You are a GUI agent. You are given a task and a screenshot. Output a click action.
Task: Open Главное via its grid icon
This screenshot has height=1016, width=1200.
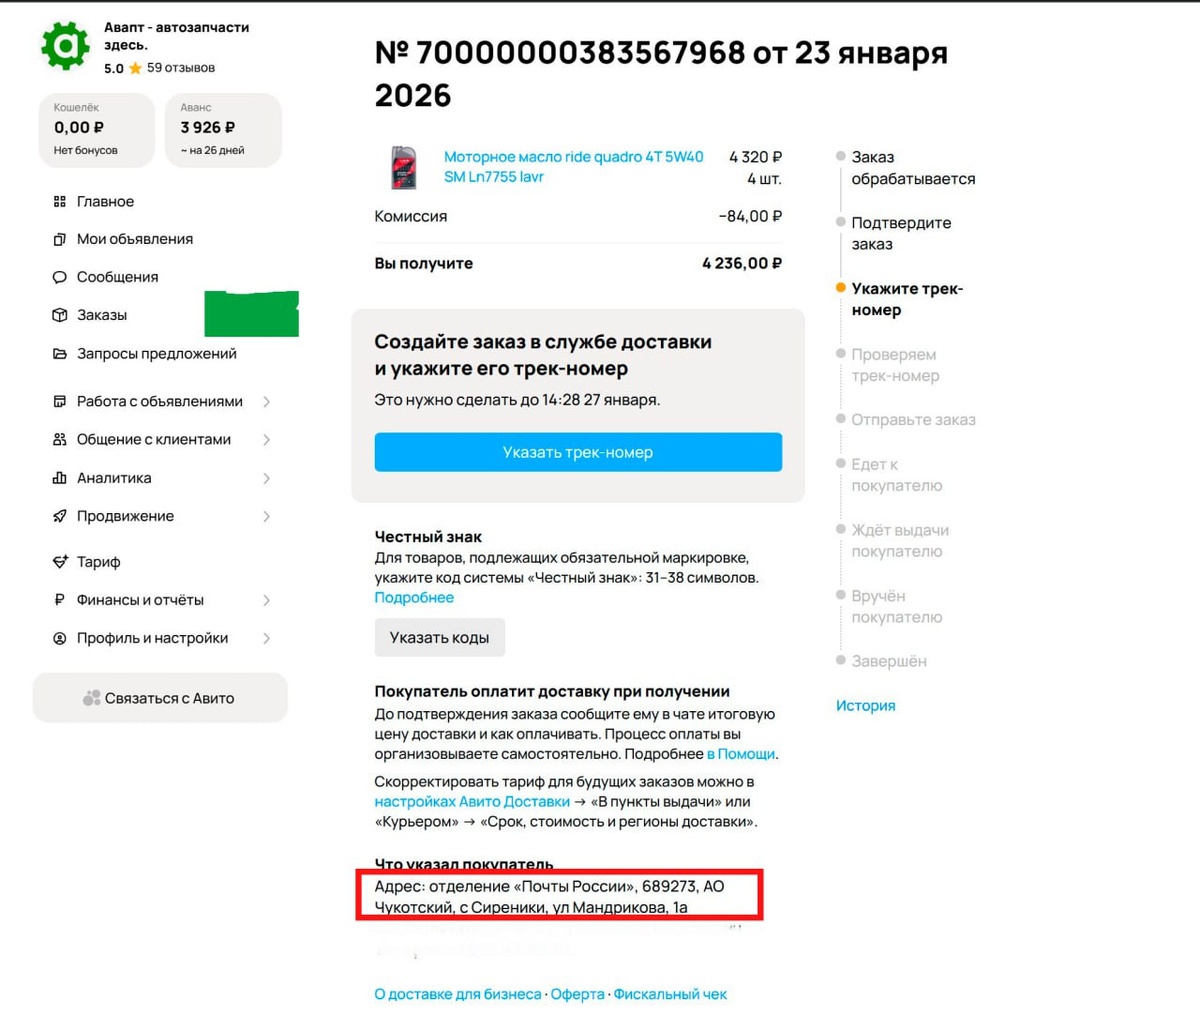click(x=60, y=201)
